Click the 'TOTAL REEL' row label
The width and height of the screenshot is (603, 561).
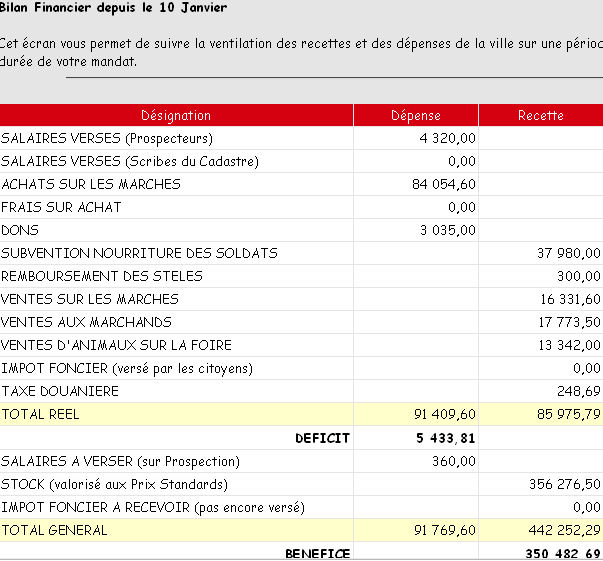pyautogui.click(x=40, y=415)
